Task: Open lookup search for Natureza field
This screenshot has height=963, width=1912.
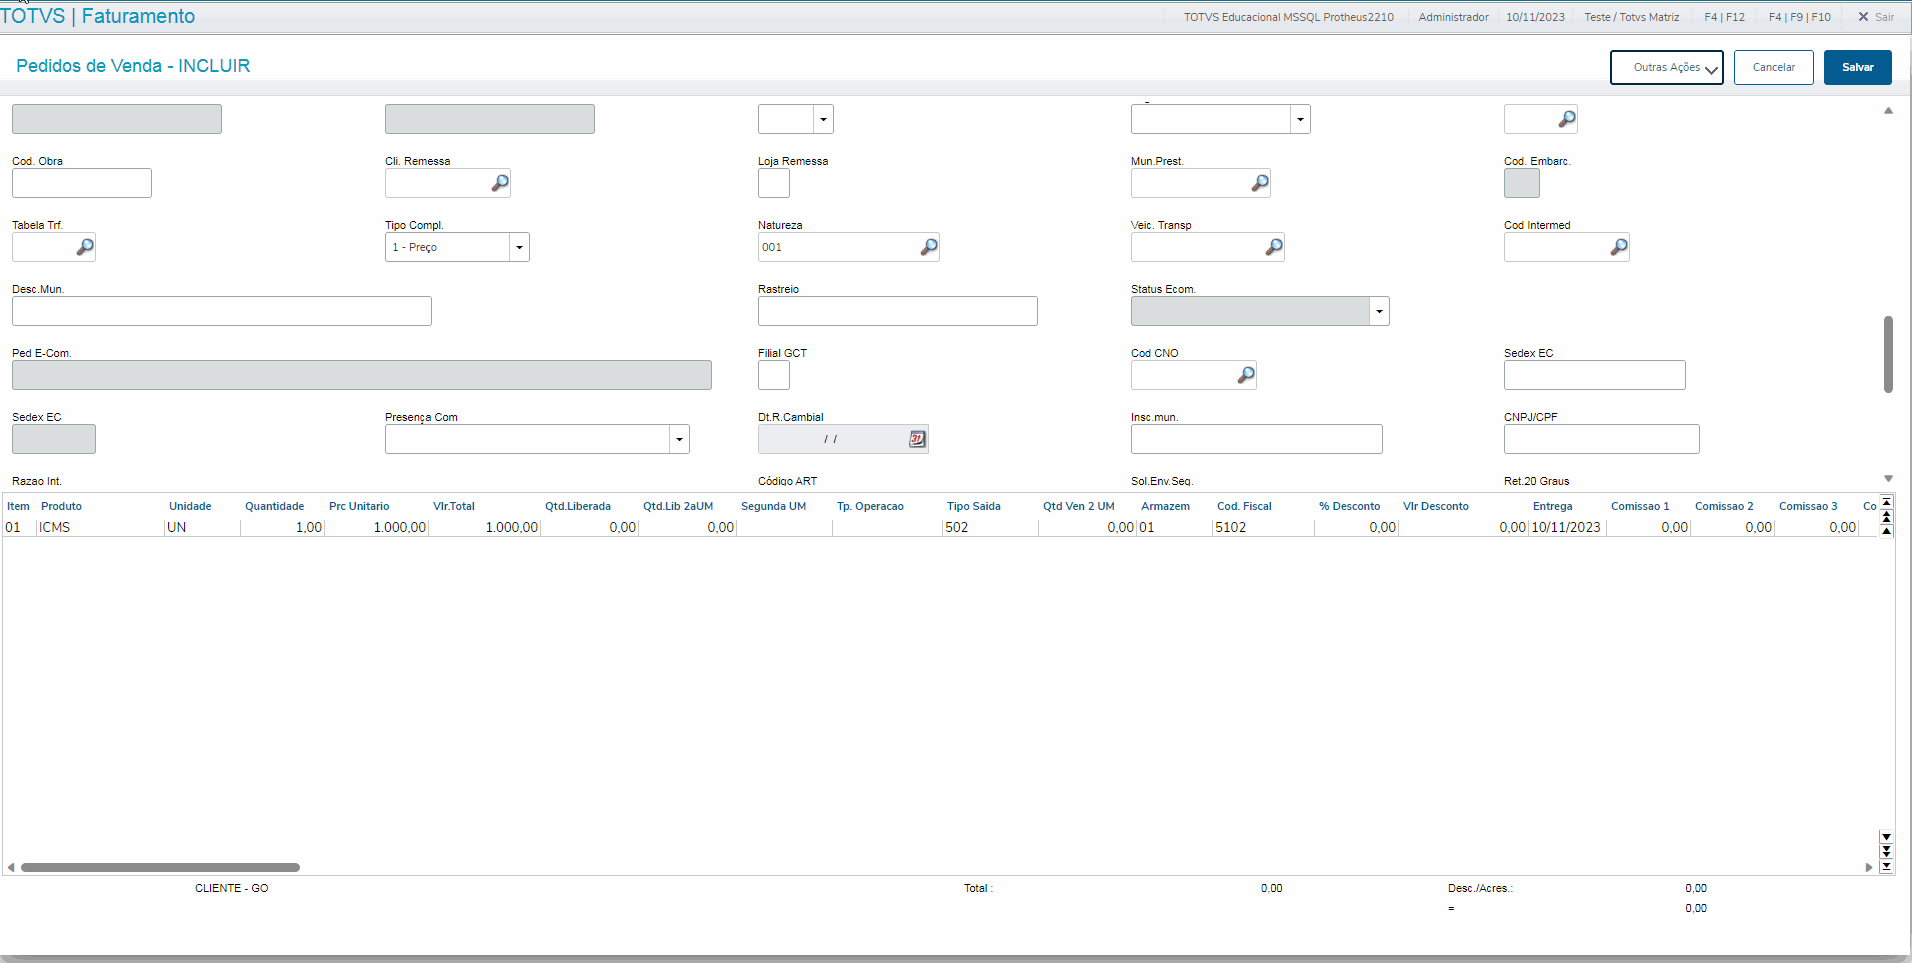Action: 929,247
